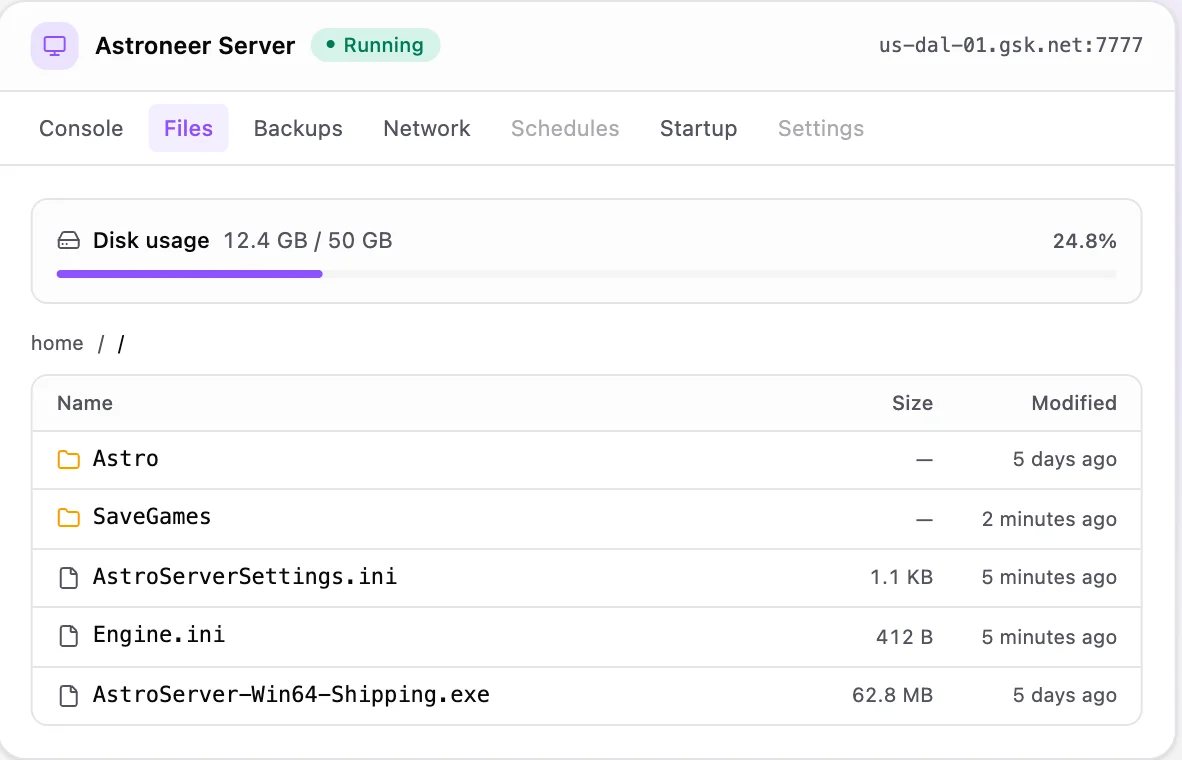Screen dimensions: 1182x760
Task: Click the SaveGames folder icon
Action: coord(69,517)
